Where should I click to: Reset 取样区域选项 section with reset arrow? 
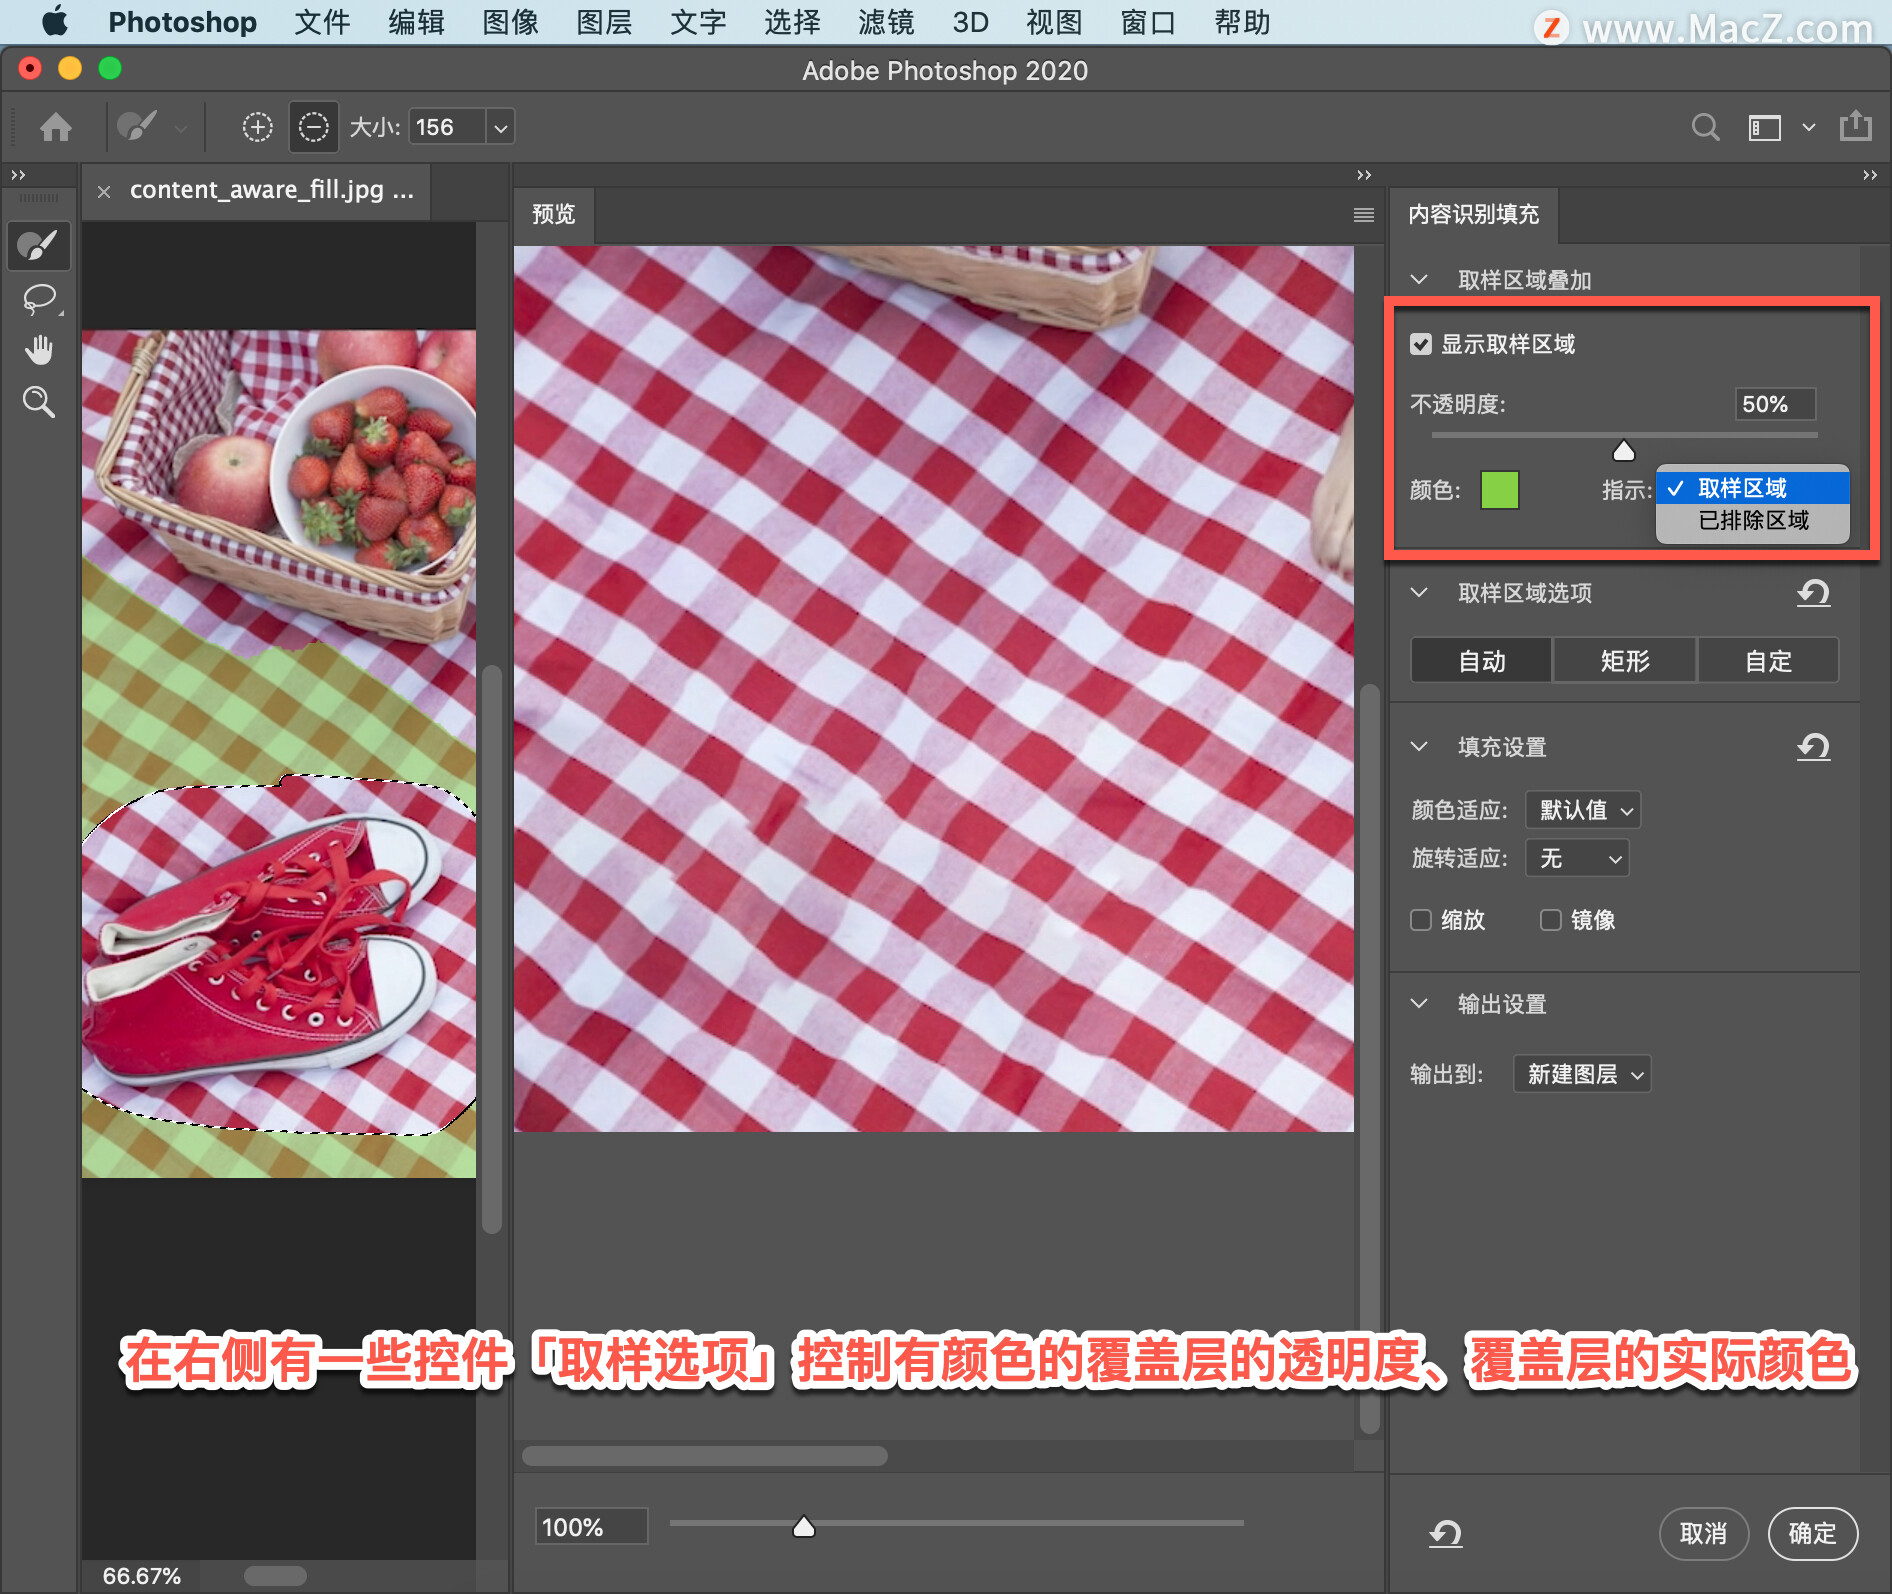pyautogui.click(x=1813, y=593)
